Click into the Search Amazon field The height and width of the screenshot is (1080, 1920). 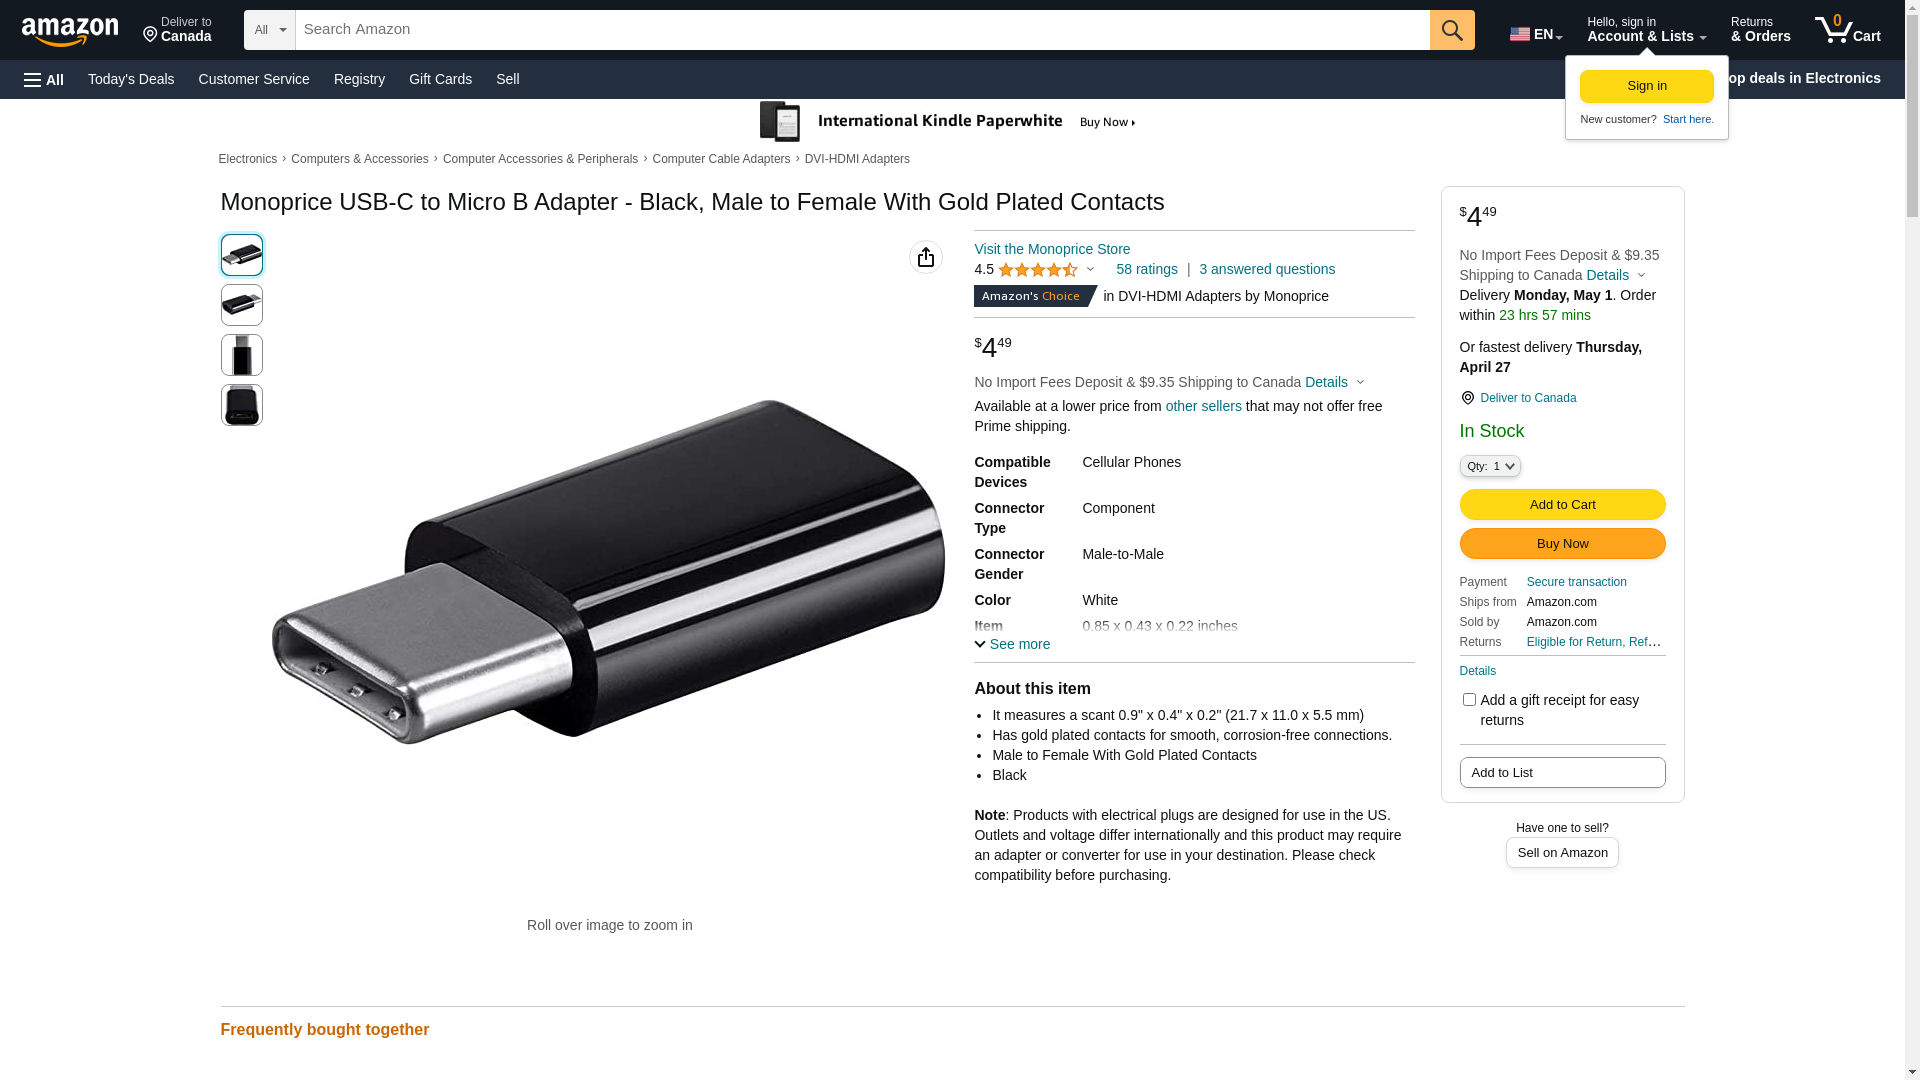point(862,30)
